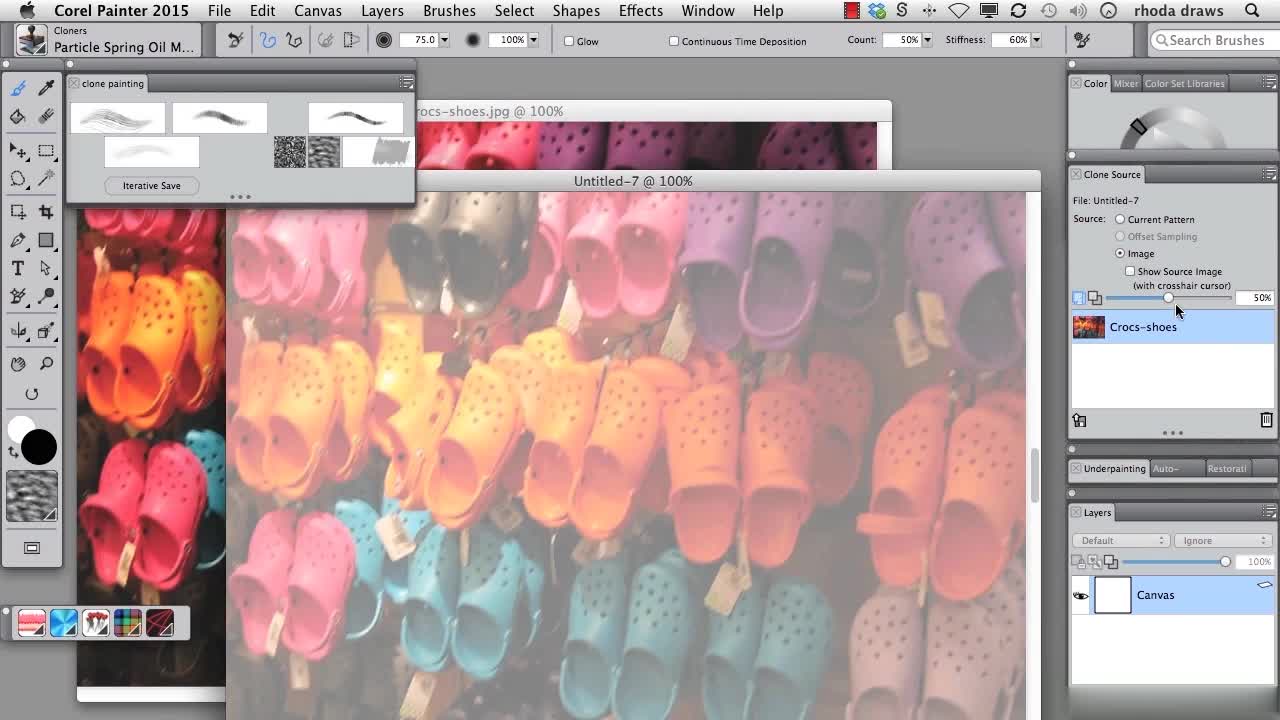
Task: Select the Dropper tool
Action: [46, 89]
